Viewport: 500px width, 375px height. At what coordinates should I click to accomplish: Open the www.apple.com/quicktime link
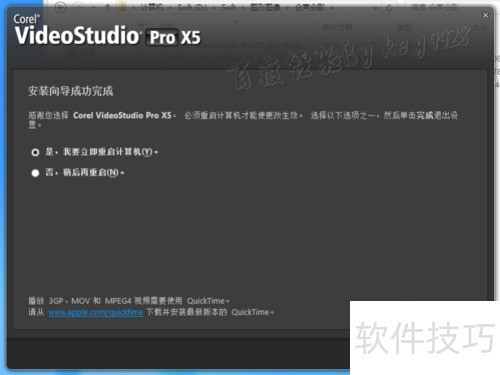[96, 312]
